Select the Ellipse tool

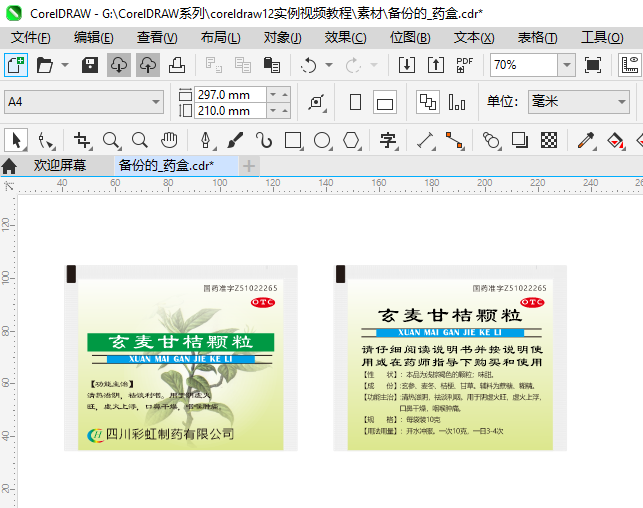point(322,141)
